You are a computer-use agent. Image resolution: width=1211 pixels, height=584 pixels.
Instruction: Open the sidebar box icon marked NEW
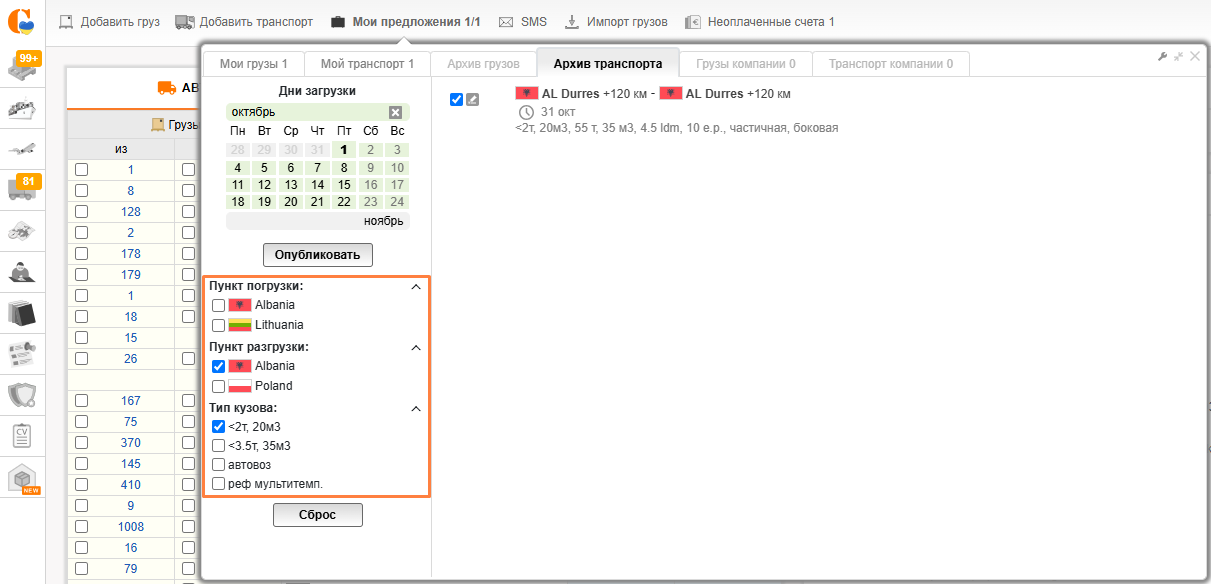tap(22, 479)
